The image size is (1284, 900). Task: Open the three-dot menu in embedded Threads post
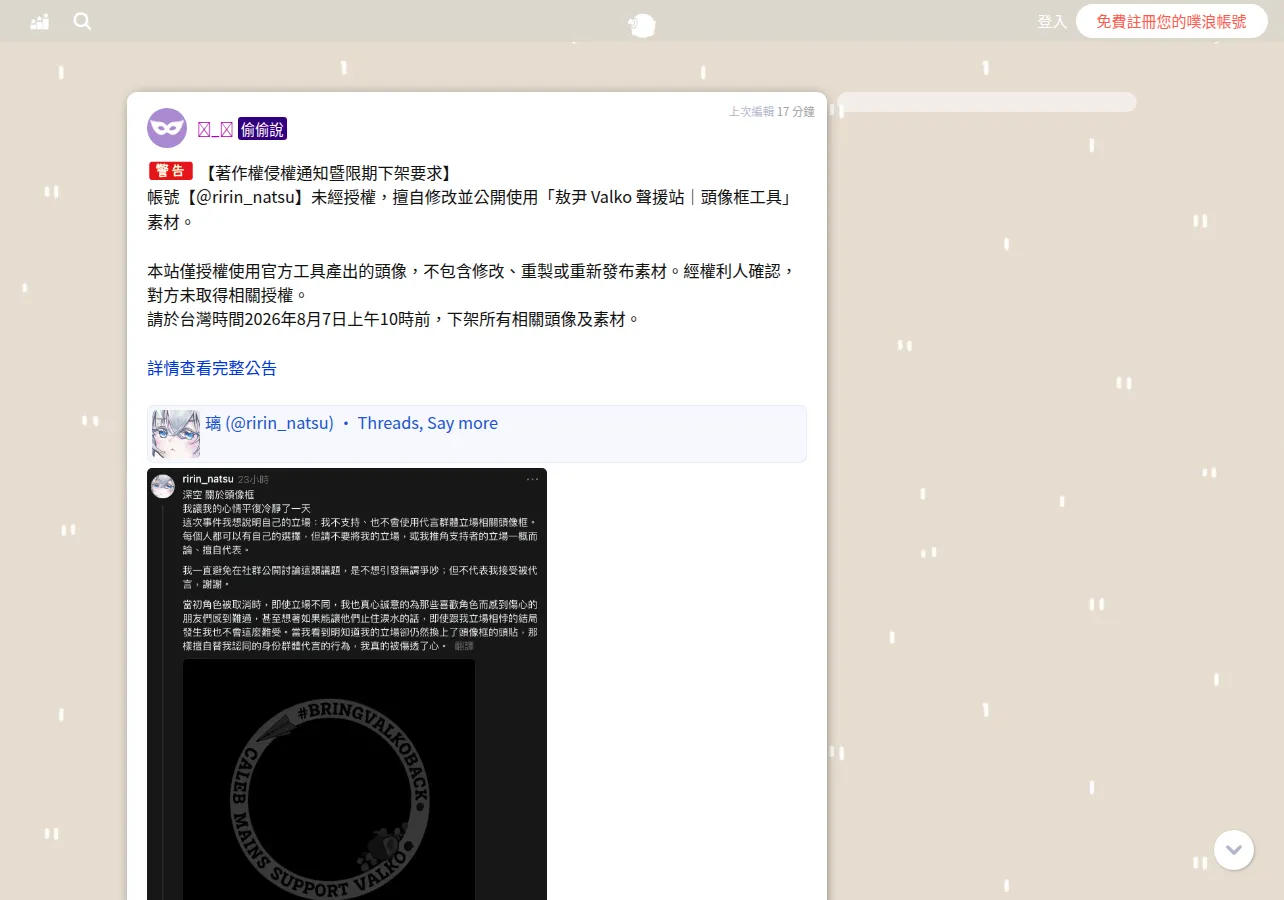pyautogui.click(x=533, y=479)
